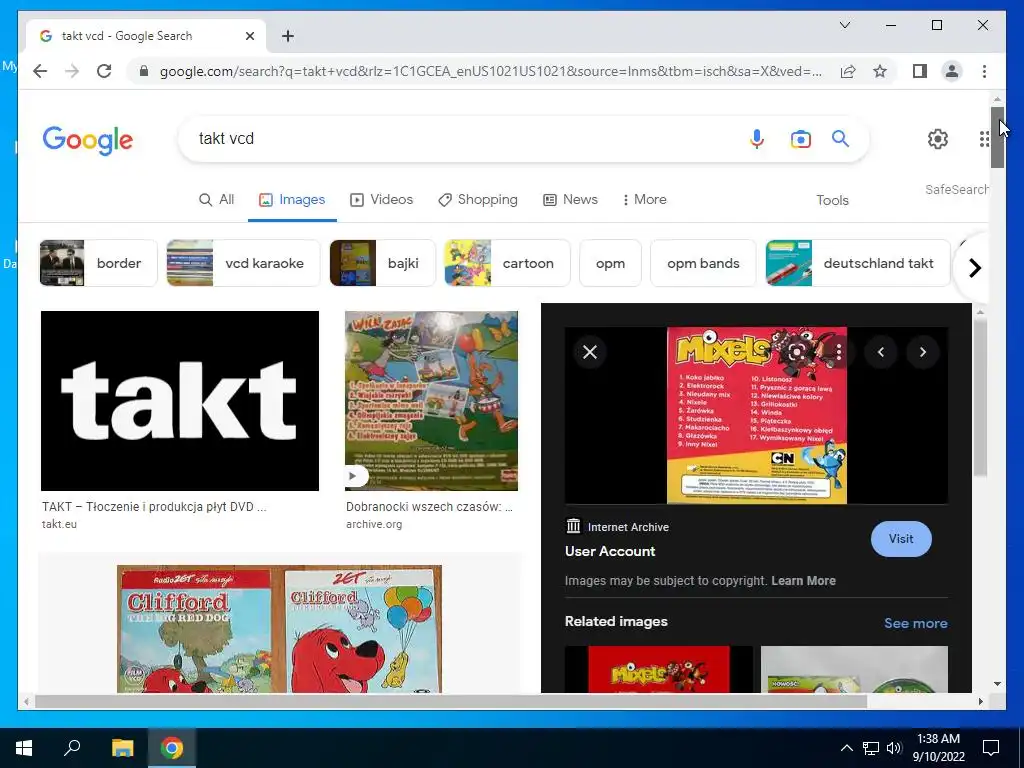
Task: Select the 'bajki' suggestion chip
Action: click(383, 263)
